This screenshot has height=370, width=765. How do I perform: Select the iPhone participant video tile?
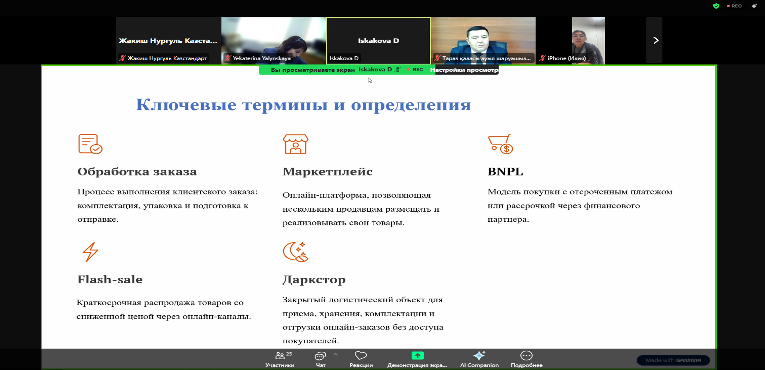click(x=588, y=41)
